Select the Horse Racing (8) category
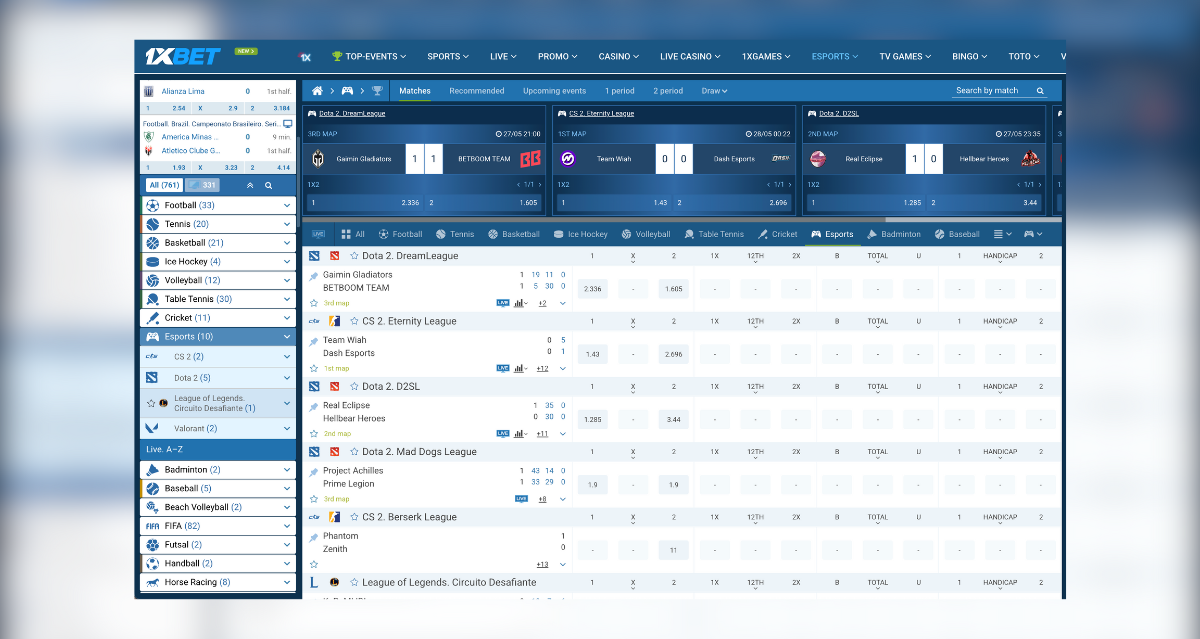The width and height of the screenshot is (1200, 639). coord(219,582)
